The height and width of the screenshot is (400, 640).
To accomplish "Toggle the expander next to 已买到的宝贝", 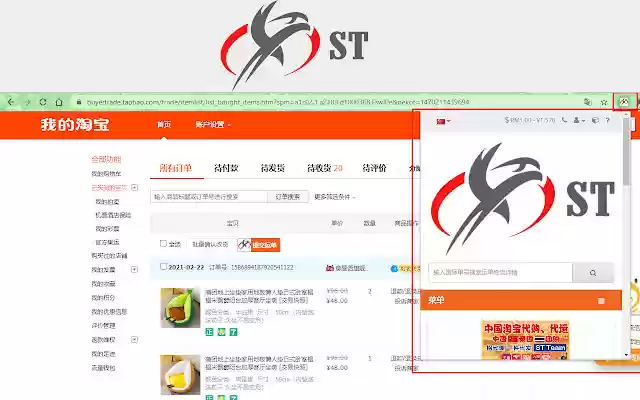I will 134,188.
